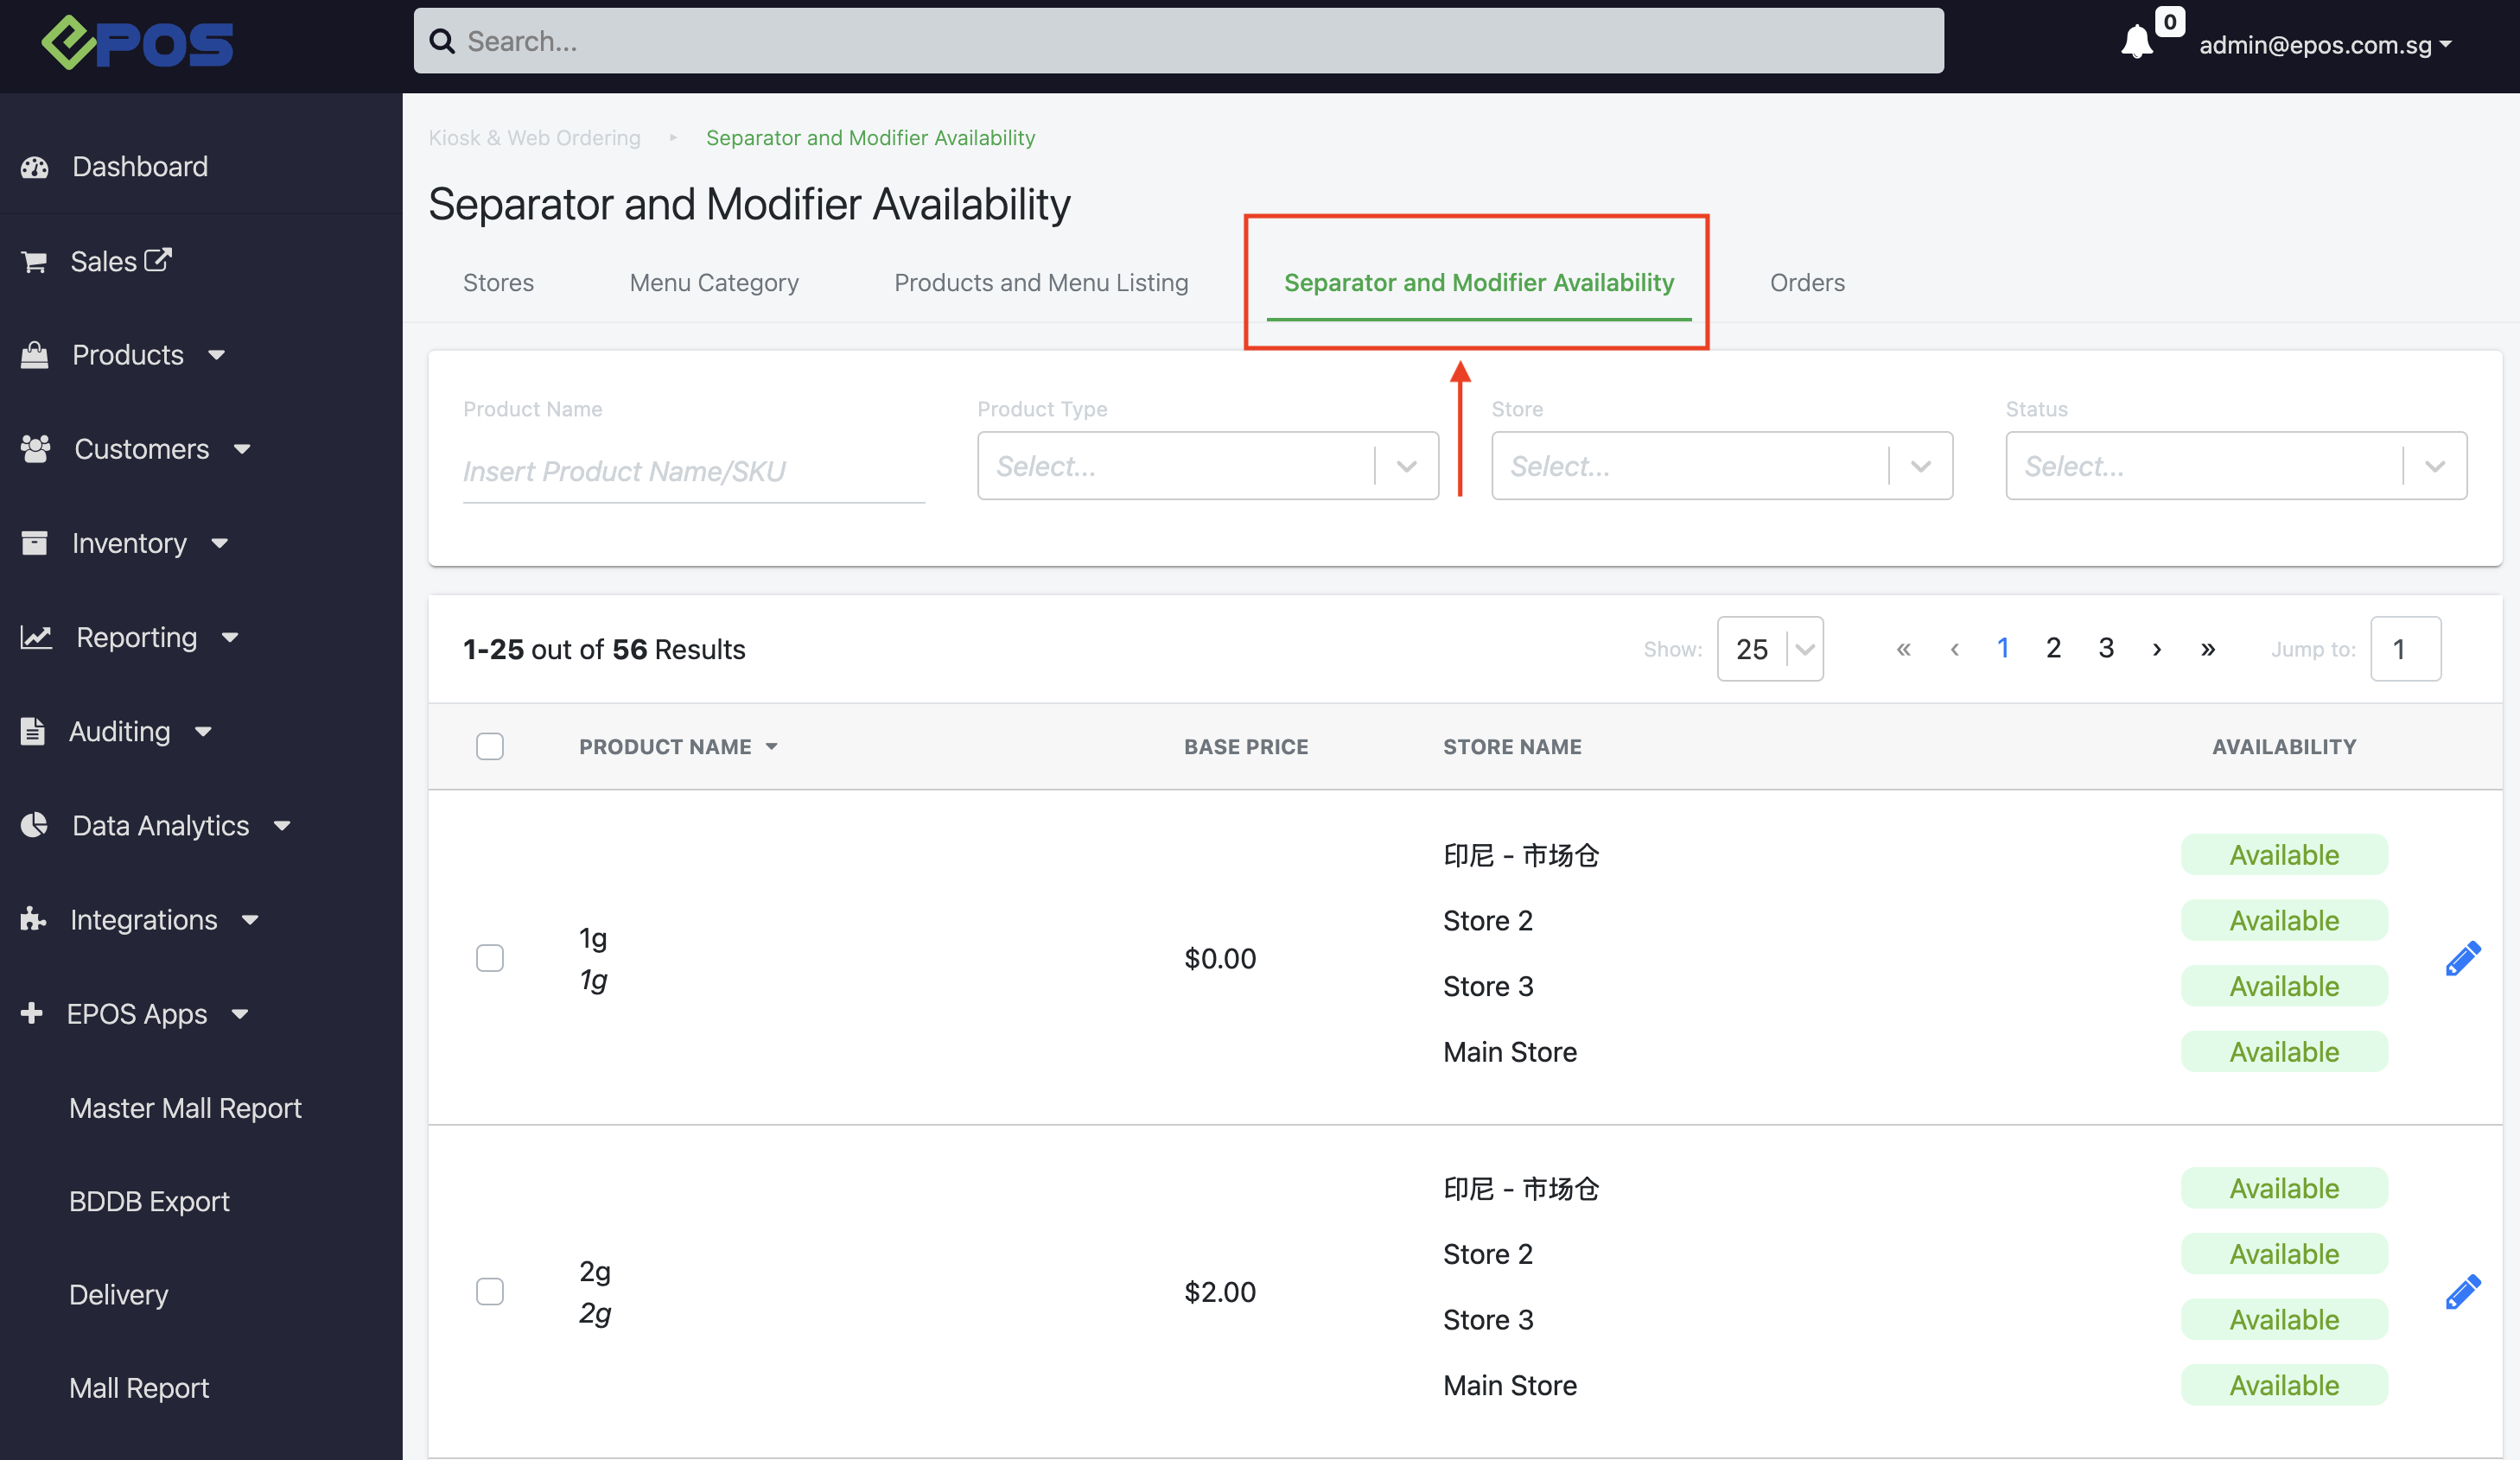Click the Auditing document icon
Screen dimensions: 2520x1460
tap(33, 731)
